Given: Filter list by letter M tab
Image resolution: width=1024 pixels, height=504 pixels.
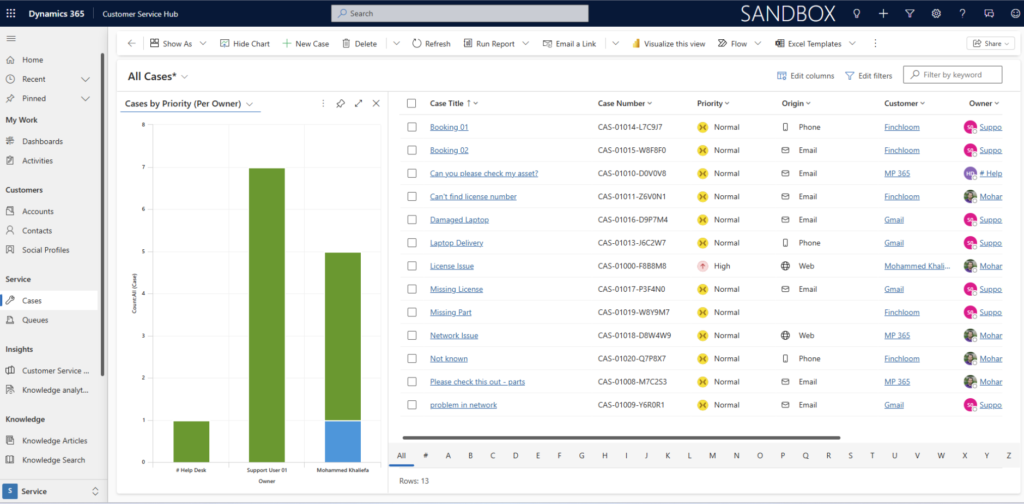Looking at the screenshot, I should pos(712,456).
